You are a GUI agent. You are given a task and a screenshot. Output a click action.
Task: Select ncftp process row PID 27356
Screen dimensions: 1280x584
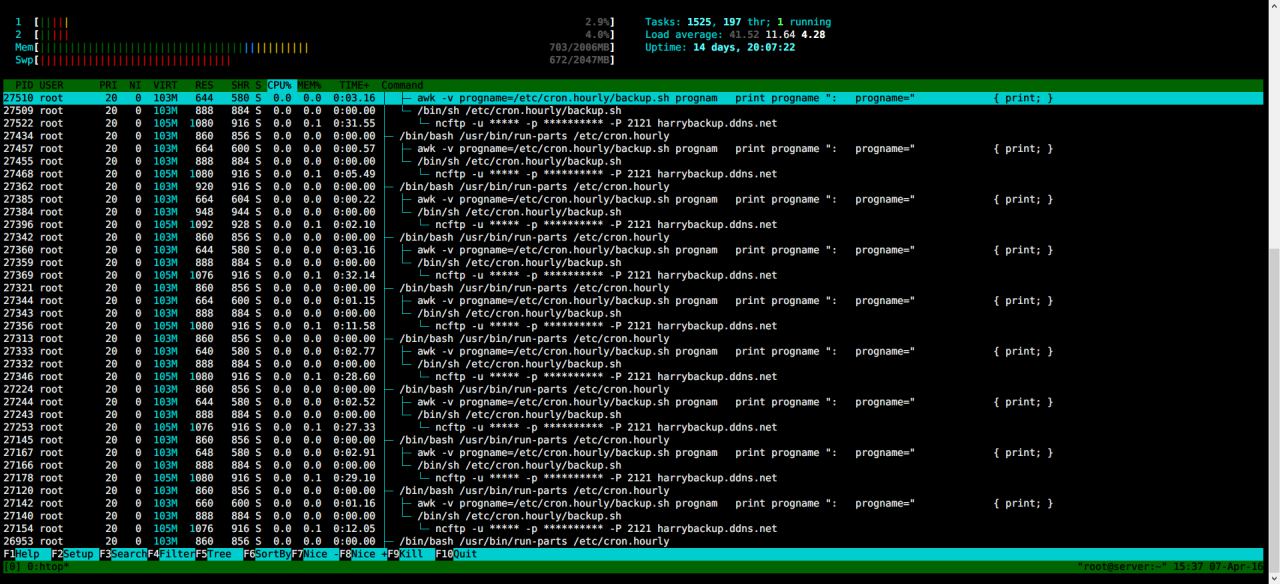click(x=632, y=326)
